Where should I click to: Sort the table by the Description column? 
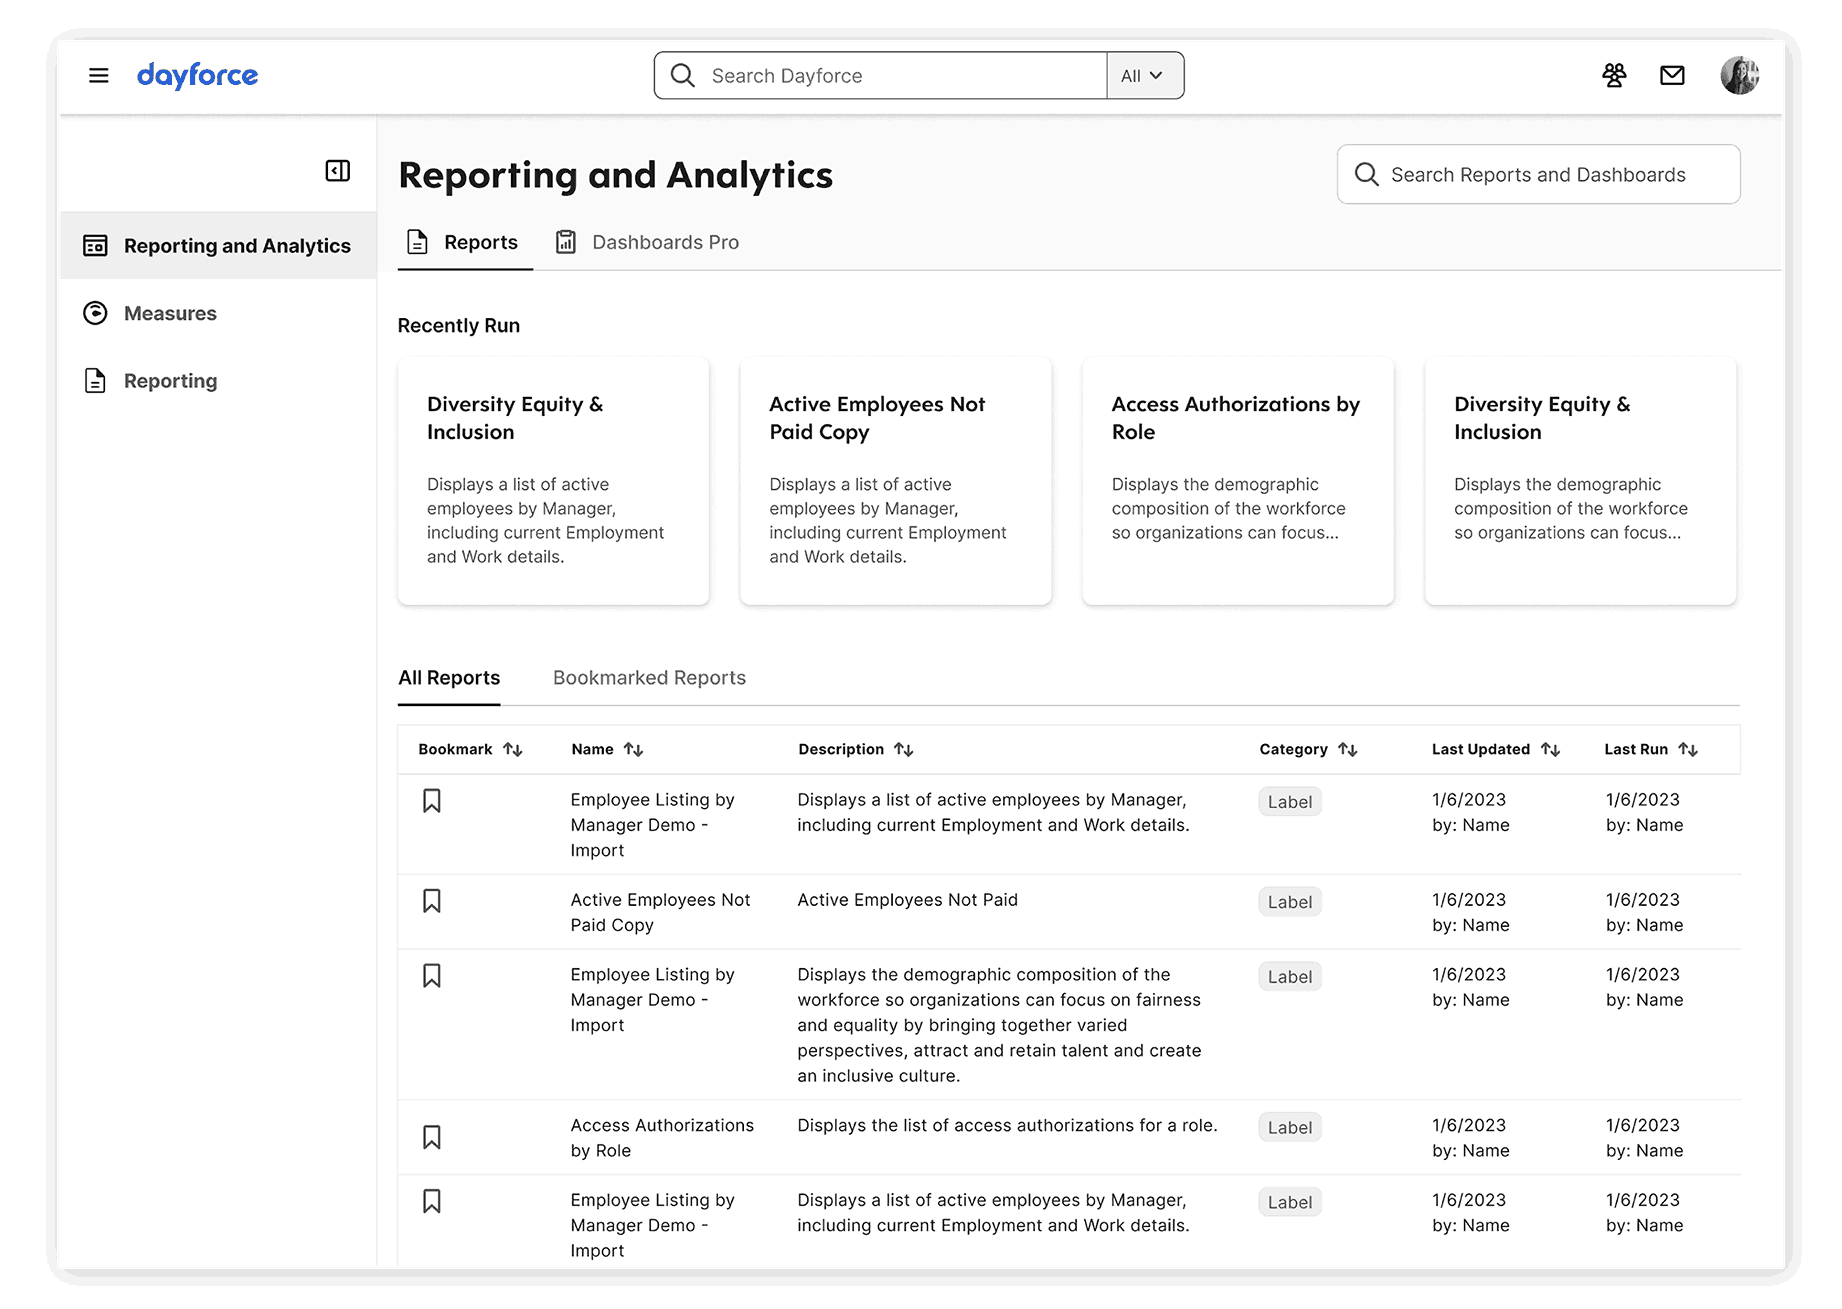904,749
